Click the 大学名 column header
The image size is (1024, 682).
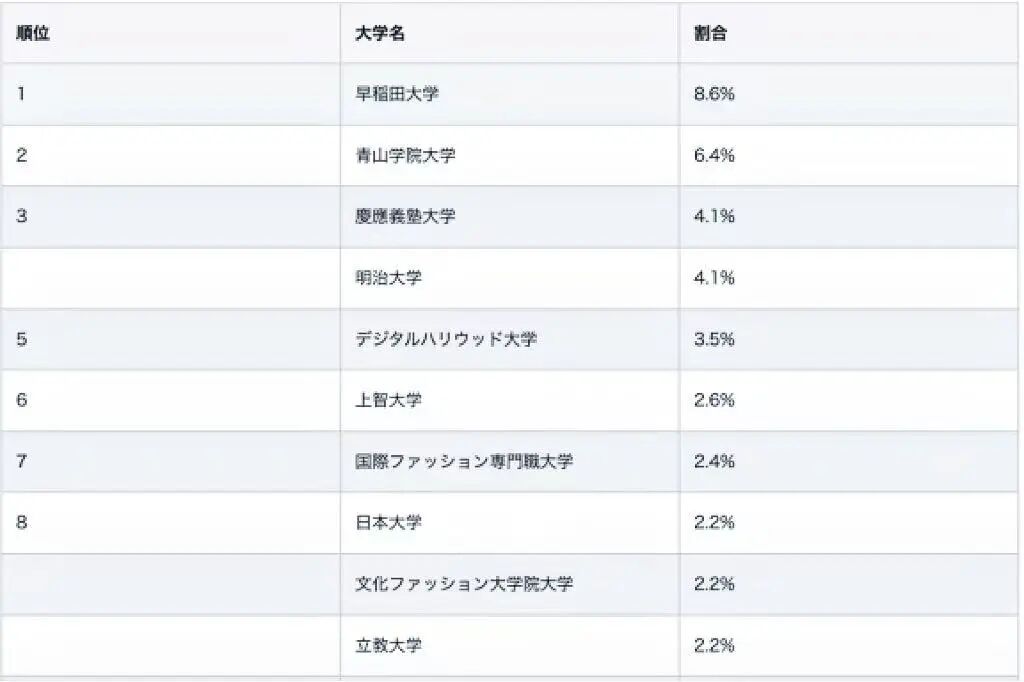(x=380, y=33)
